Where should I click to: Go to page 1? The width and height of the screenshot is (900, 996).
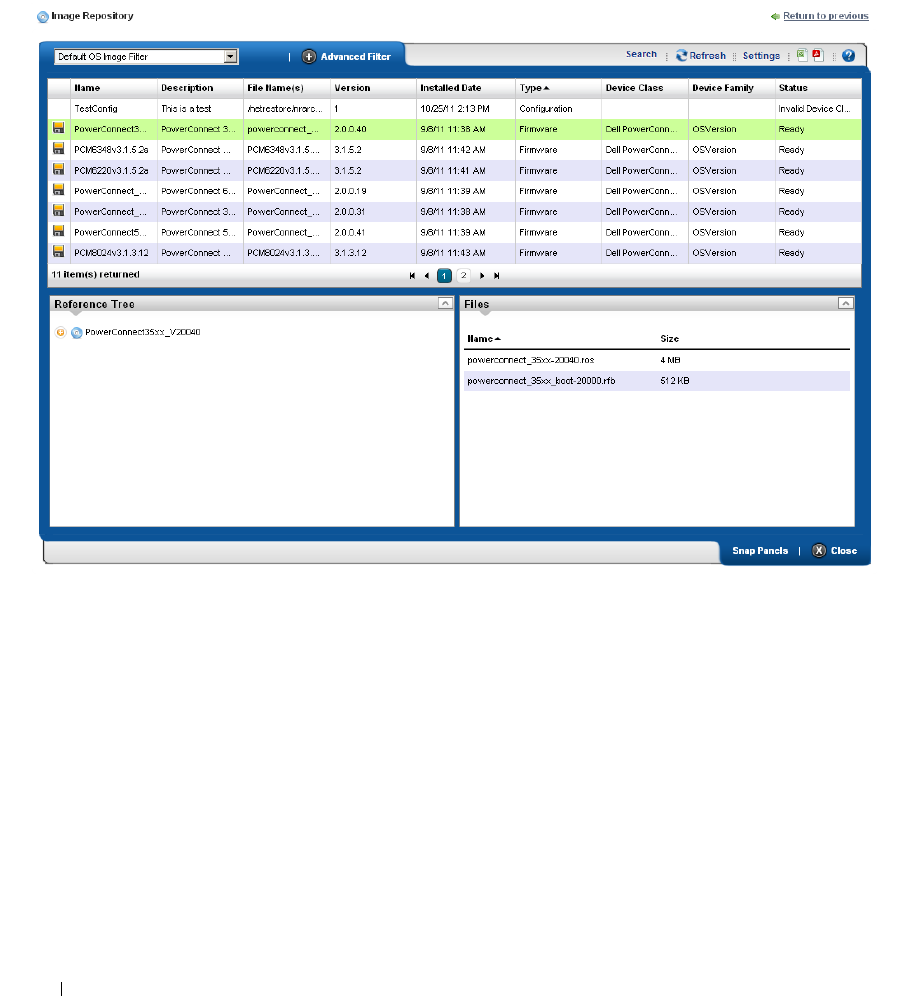pos(445,276)
